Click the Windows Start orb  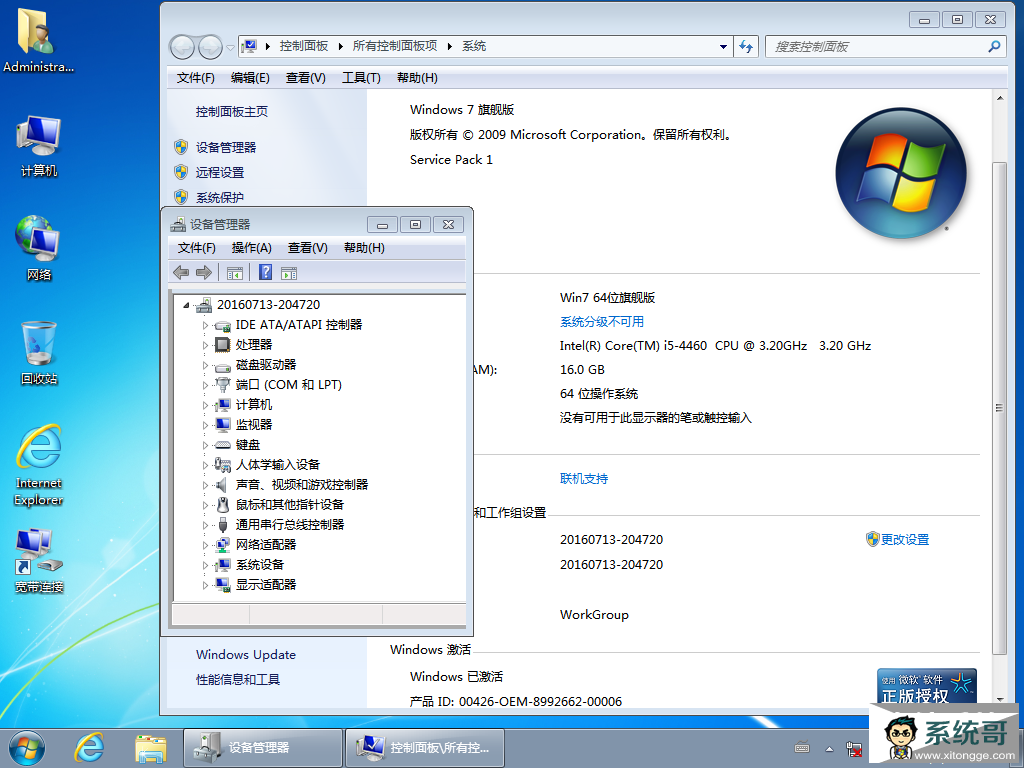click(26, 748)
